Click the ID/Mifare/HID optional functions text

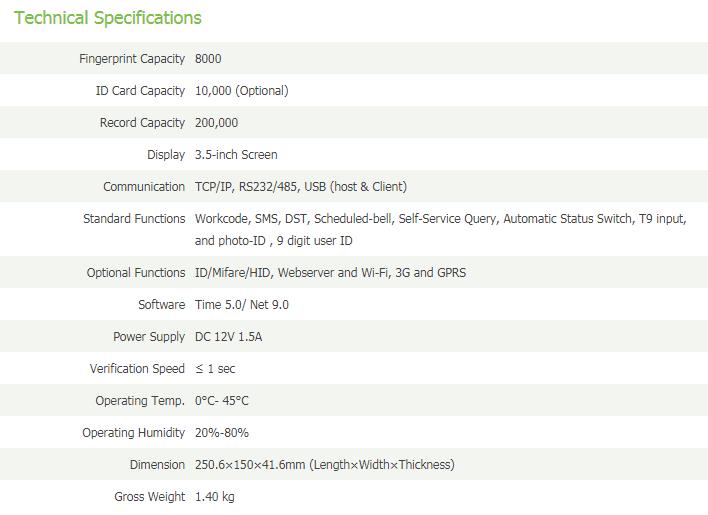pyautogui.click(x=331, y=273)
